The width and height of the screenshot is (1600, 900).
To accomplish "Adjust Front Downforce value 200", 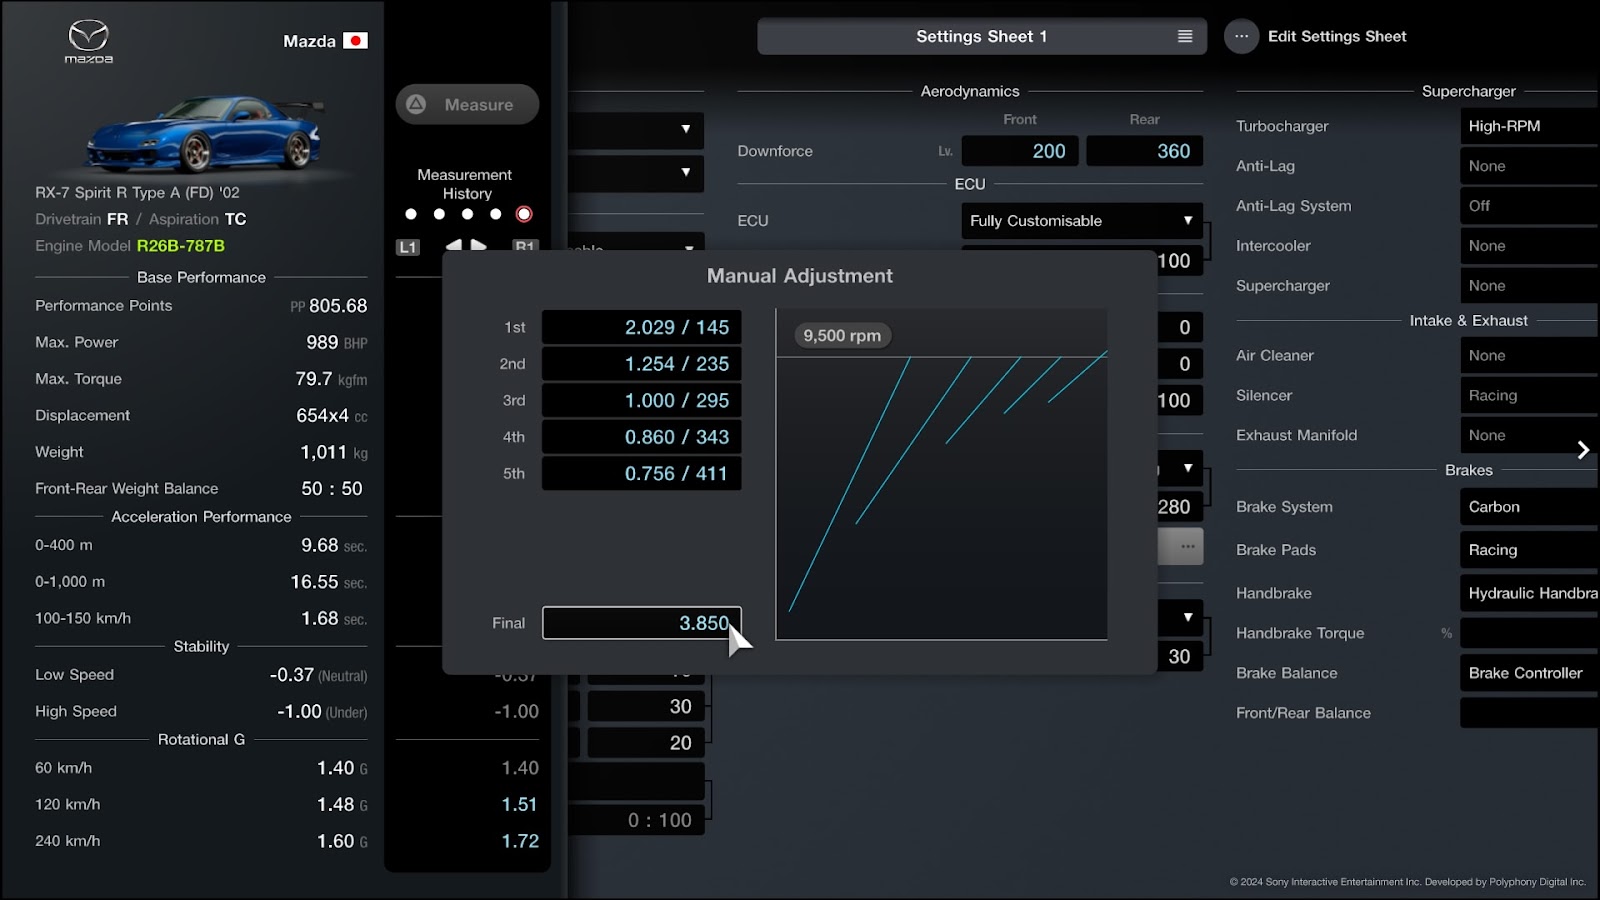I will (x=1020, y=151).
